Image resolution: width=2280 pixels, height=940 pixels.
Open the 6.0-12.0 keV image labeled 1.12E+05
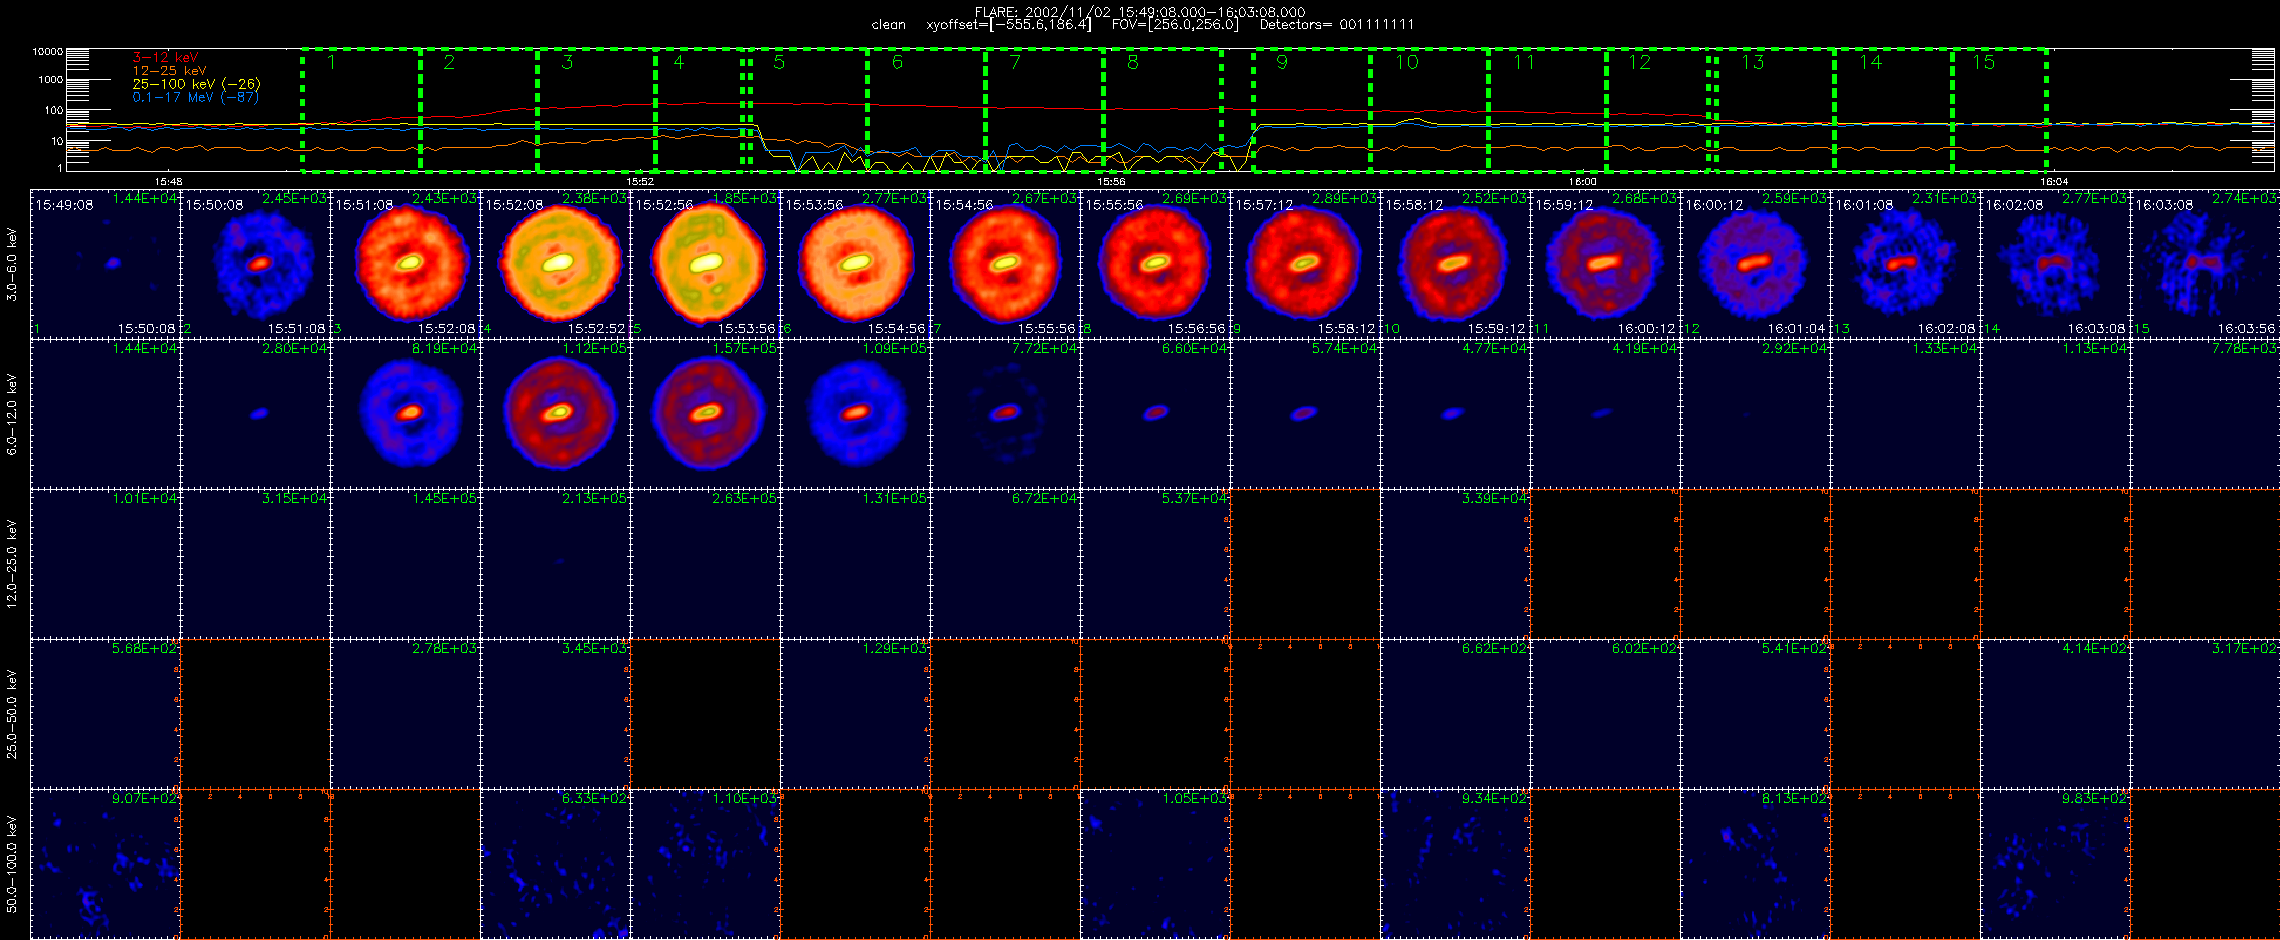(x=555, y=414)
